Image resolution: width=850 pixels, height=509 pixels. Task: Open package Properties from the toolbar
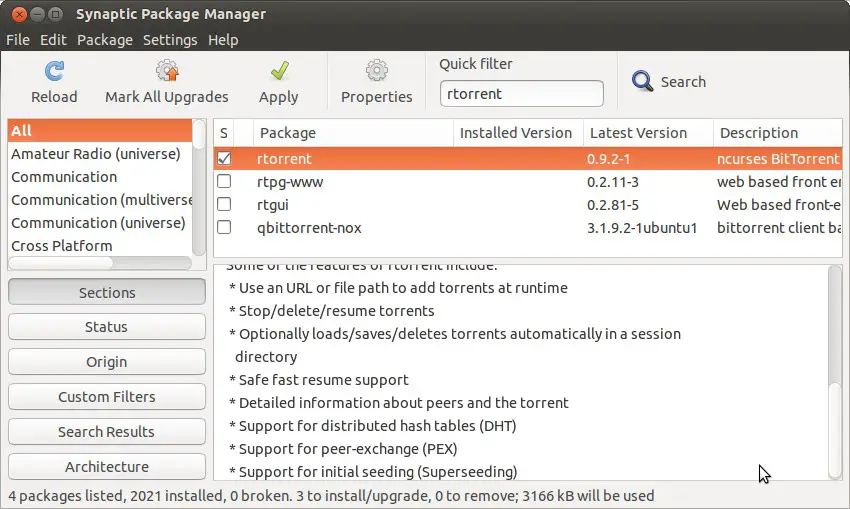pos(376,82)
